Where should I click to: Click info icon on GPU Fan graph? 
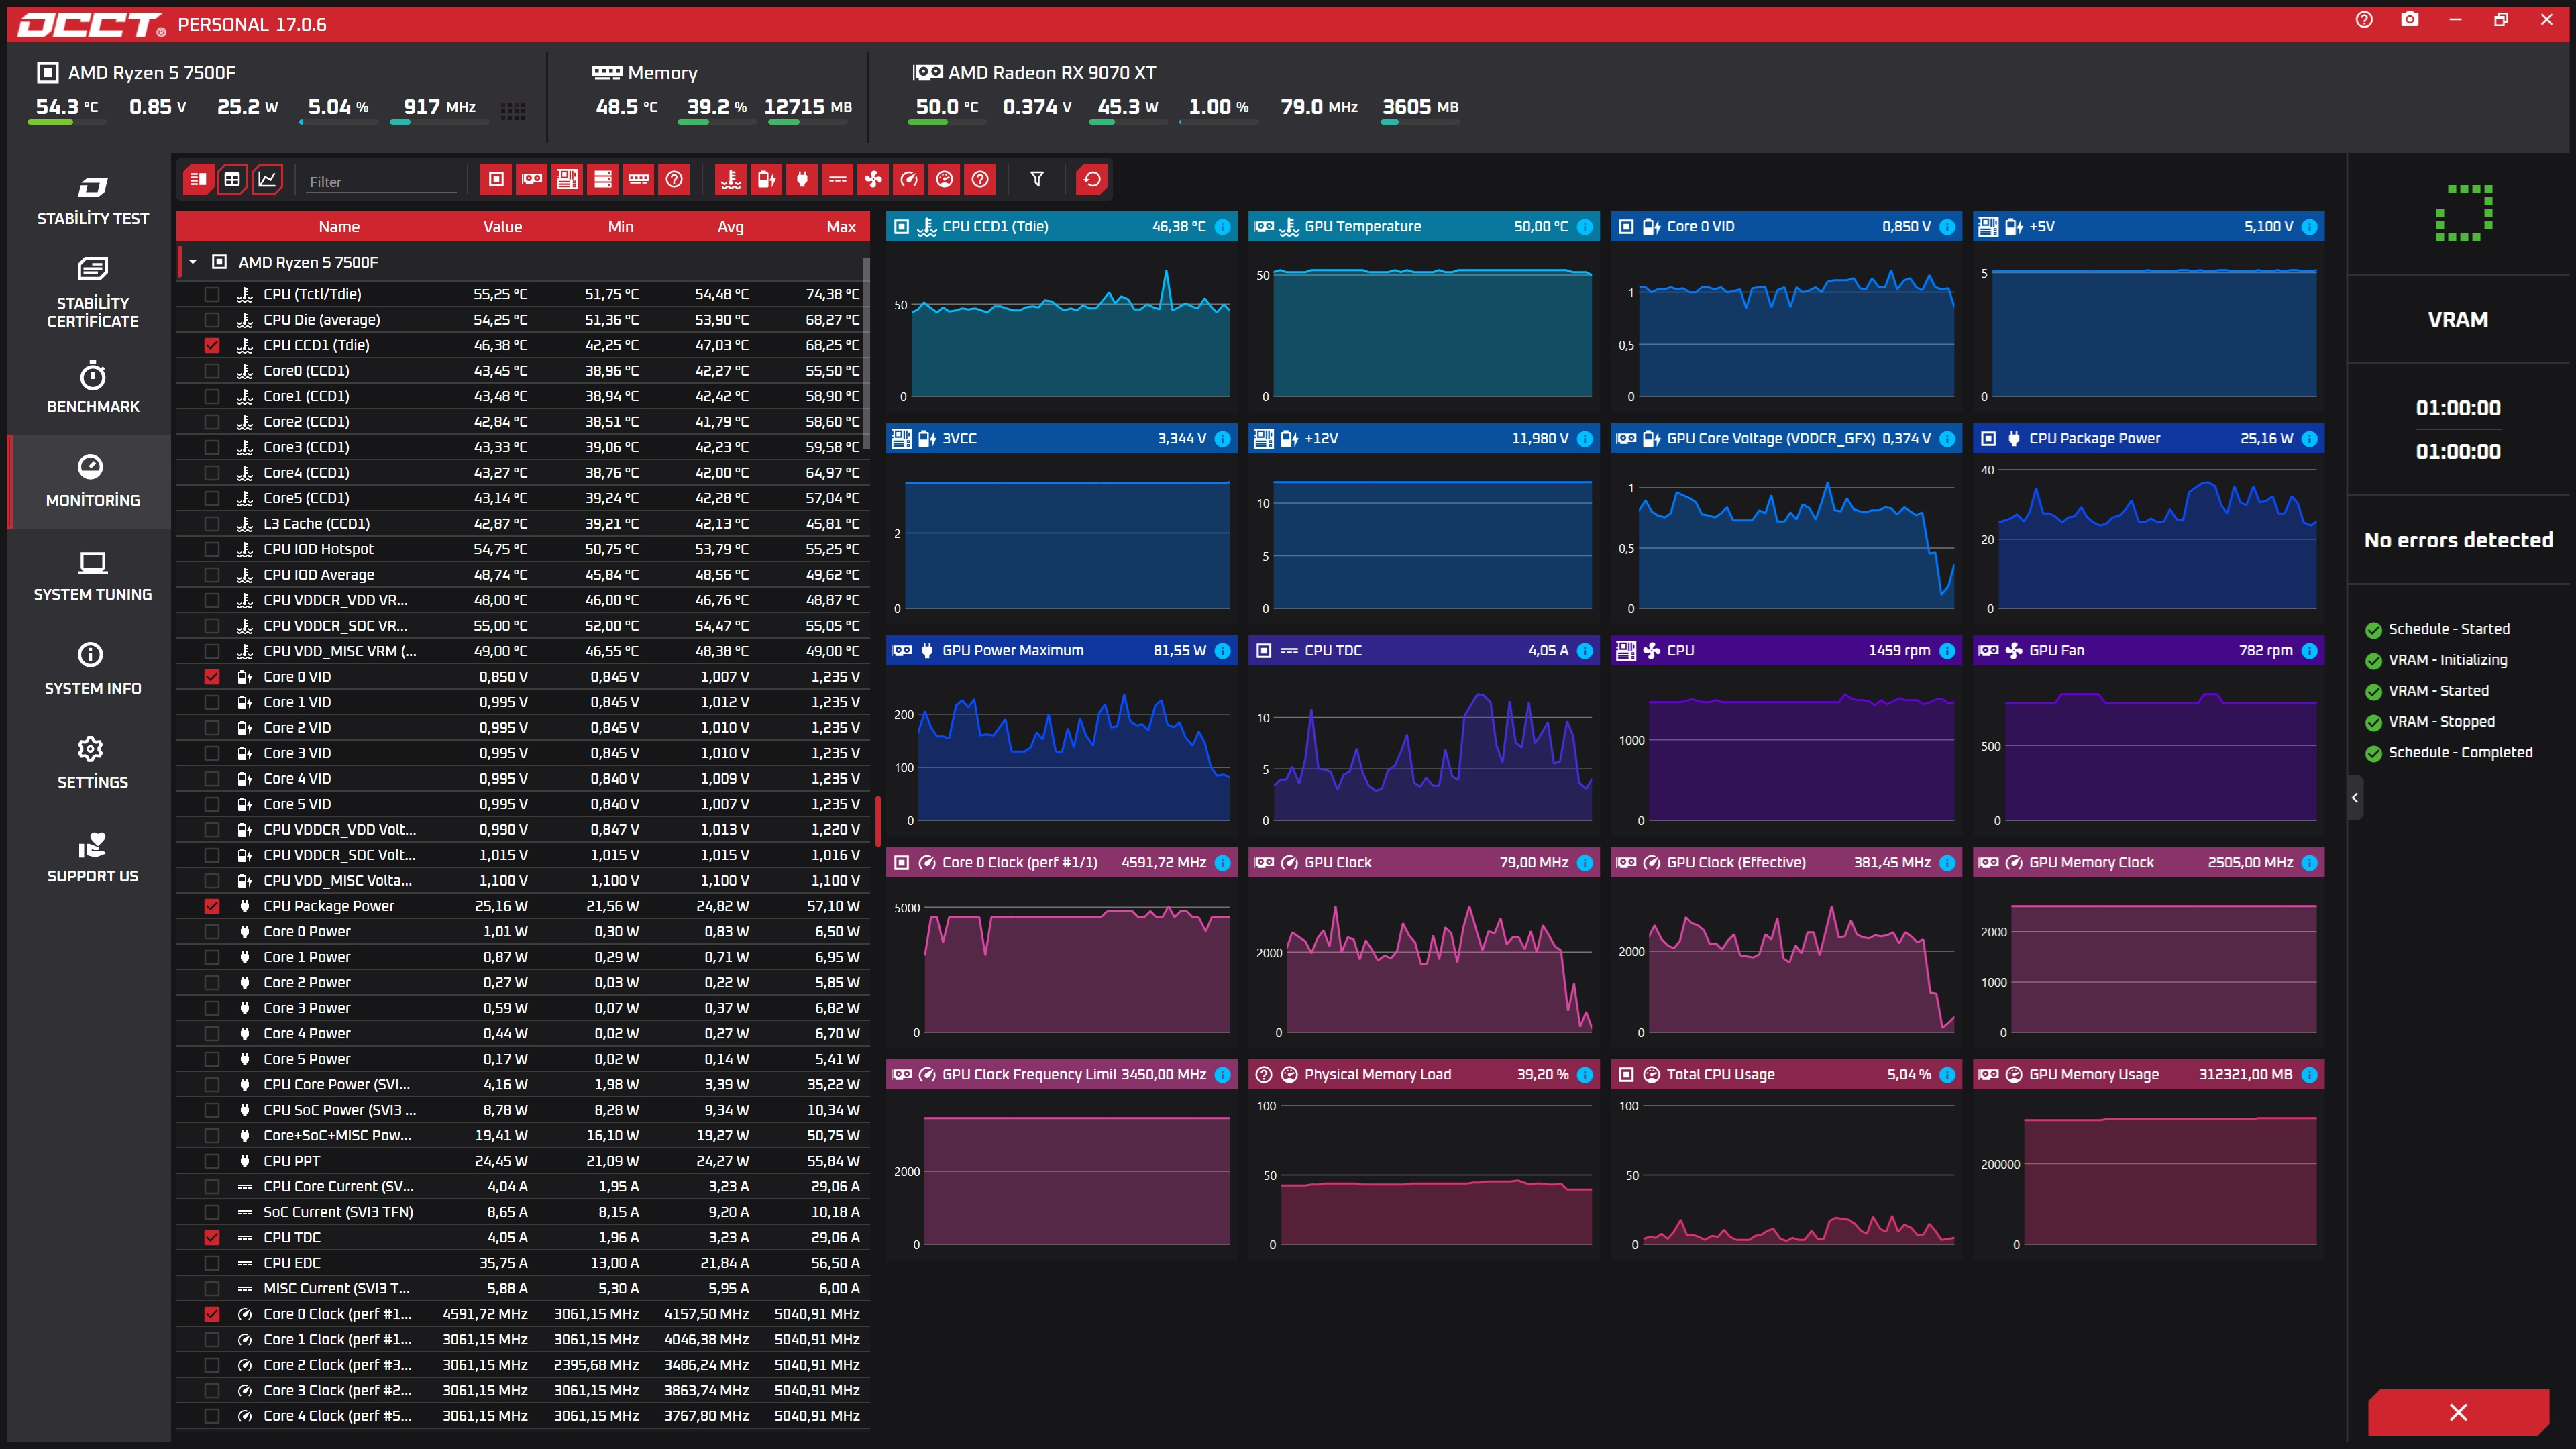tap(2309, 651)
